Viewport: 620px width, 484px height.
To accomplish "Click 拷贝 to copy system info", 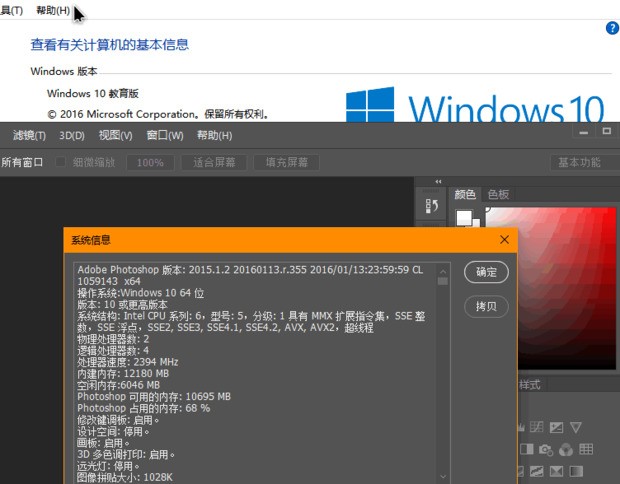I will [x=486, y=306].
